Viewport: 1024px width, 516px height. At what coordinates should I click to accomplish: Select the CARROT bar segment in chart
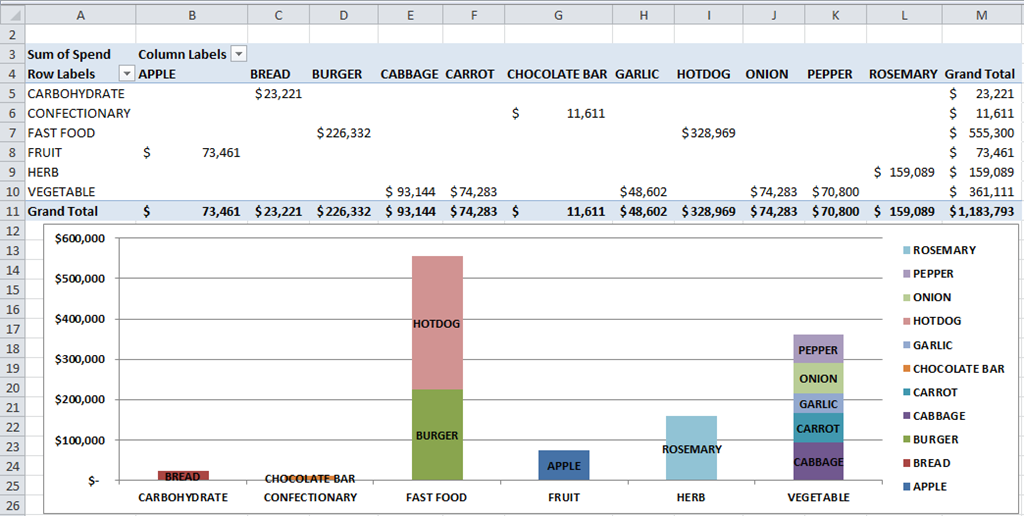(818, 427)
